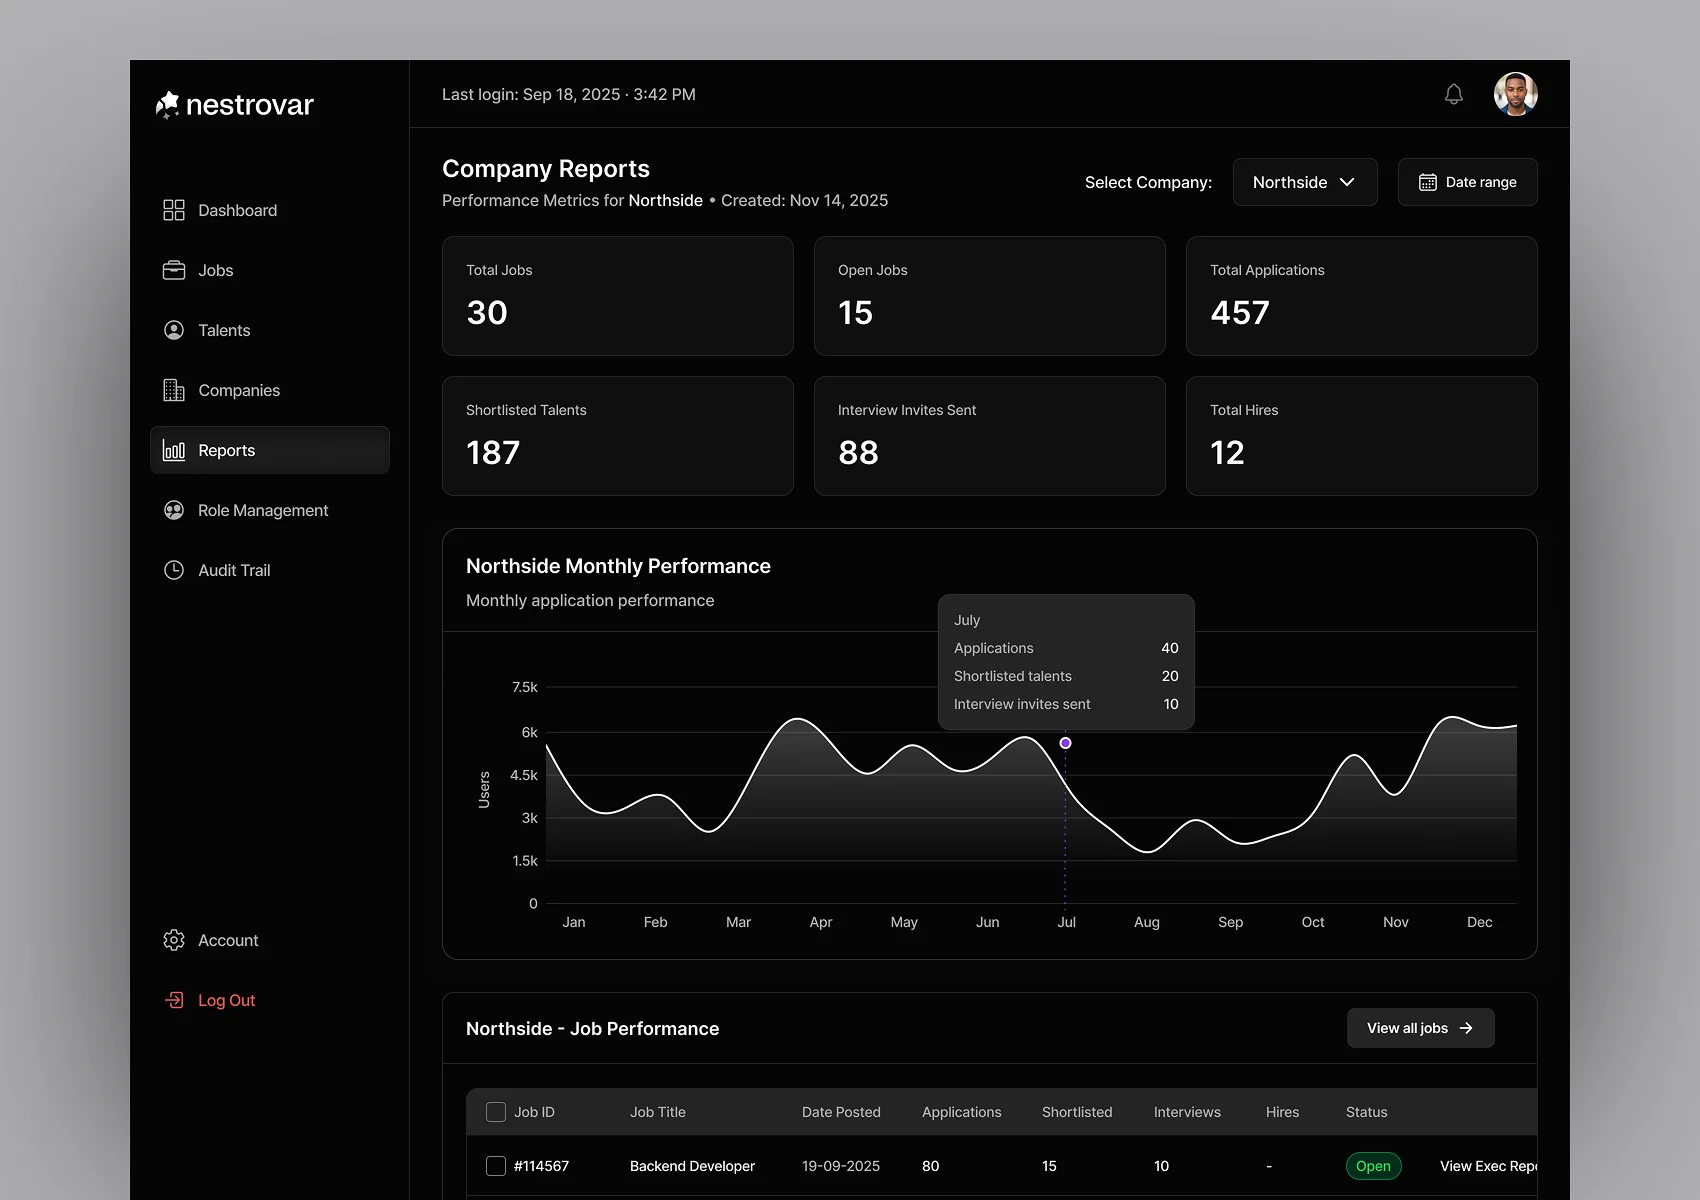Click the Log Out door icon
This screenshot has width=1700, height=1200.
174,1000
